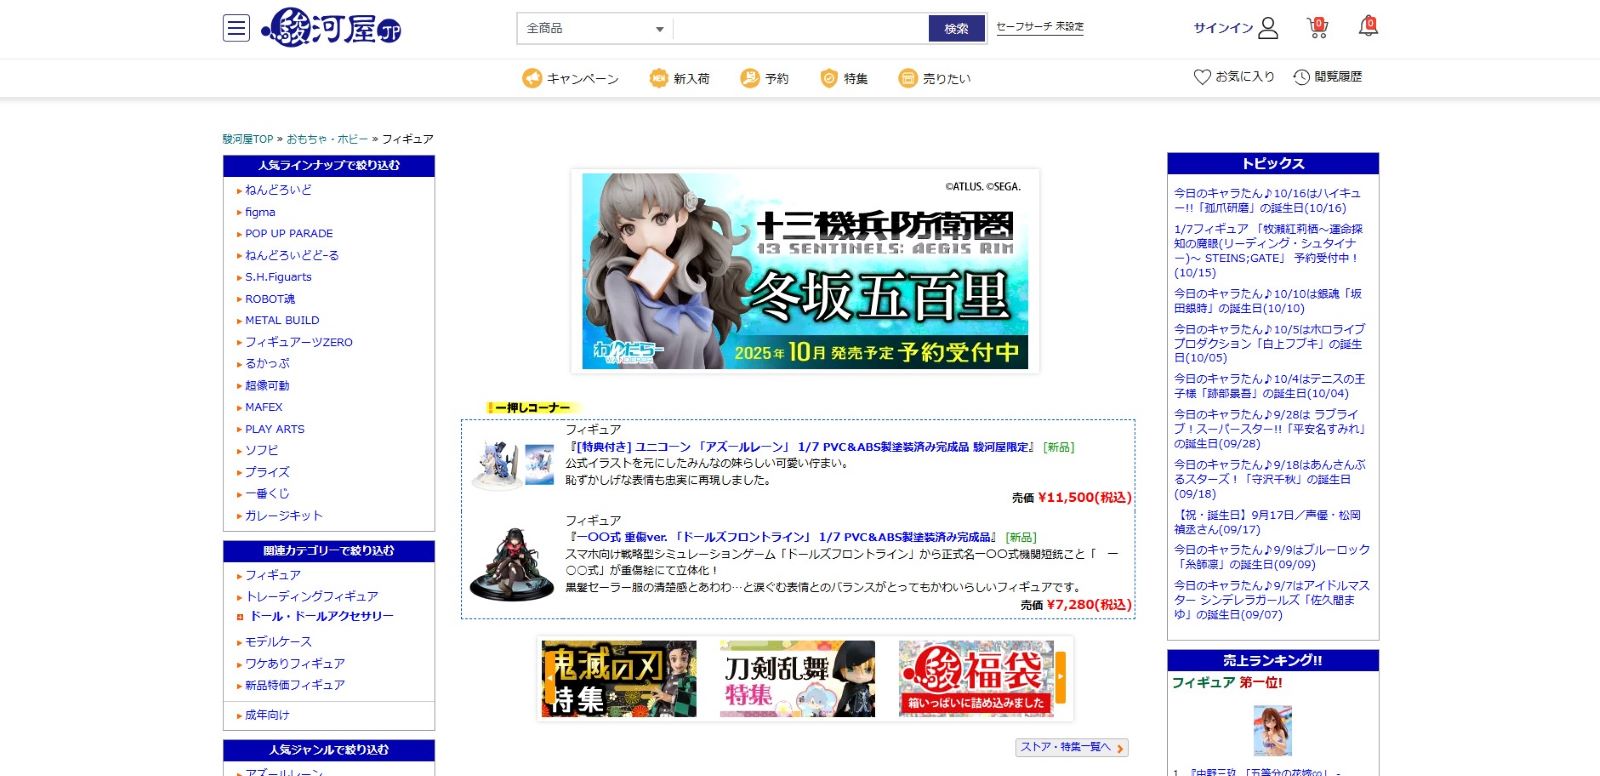
Task: Click the banner carousel next arrow
Action: tap(1061, 678)
